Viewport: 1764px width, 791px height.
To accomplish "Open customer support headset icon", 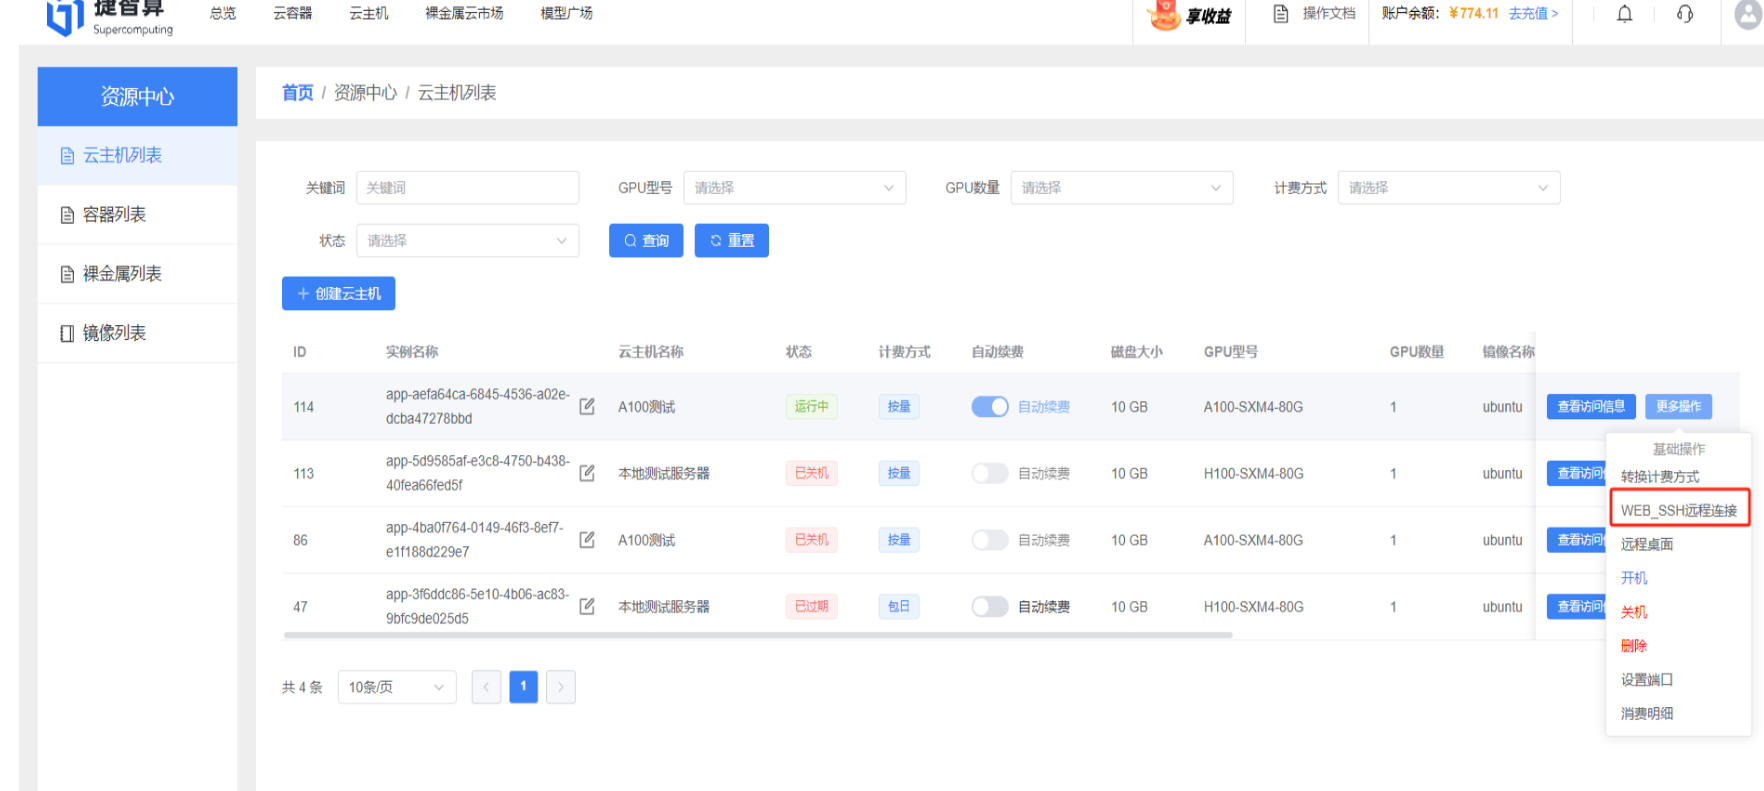I will pyautogui.click(x=1685, y=14).
